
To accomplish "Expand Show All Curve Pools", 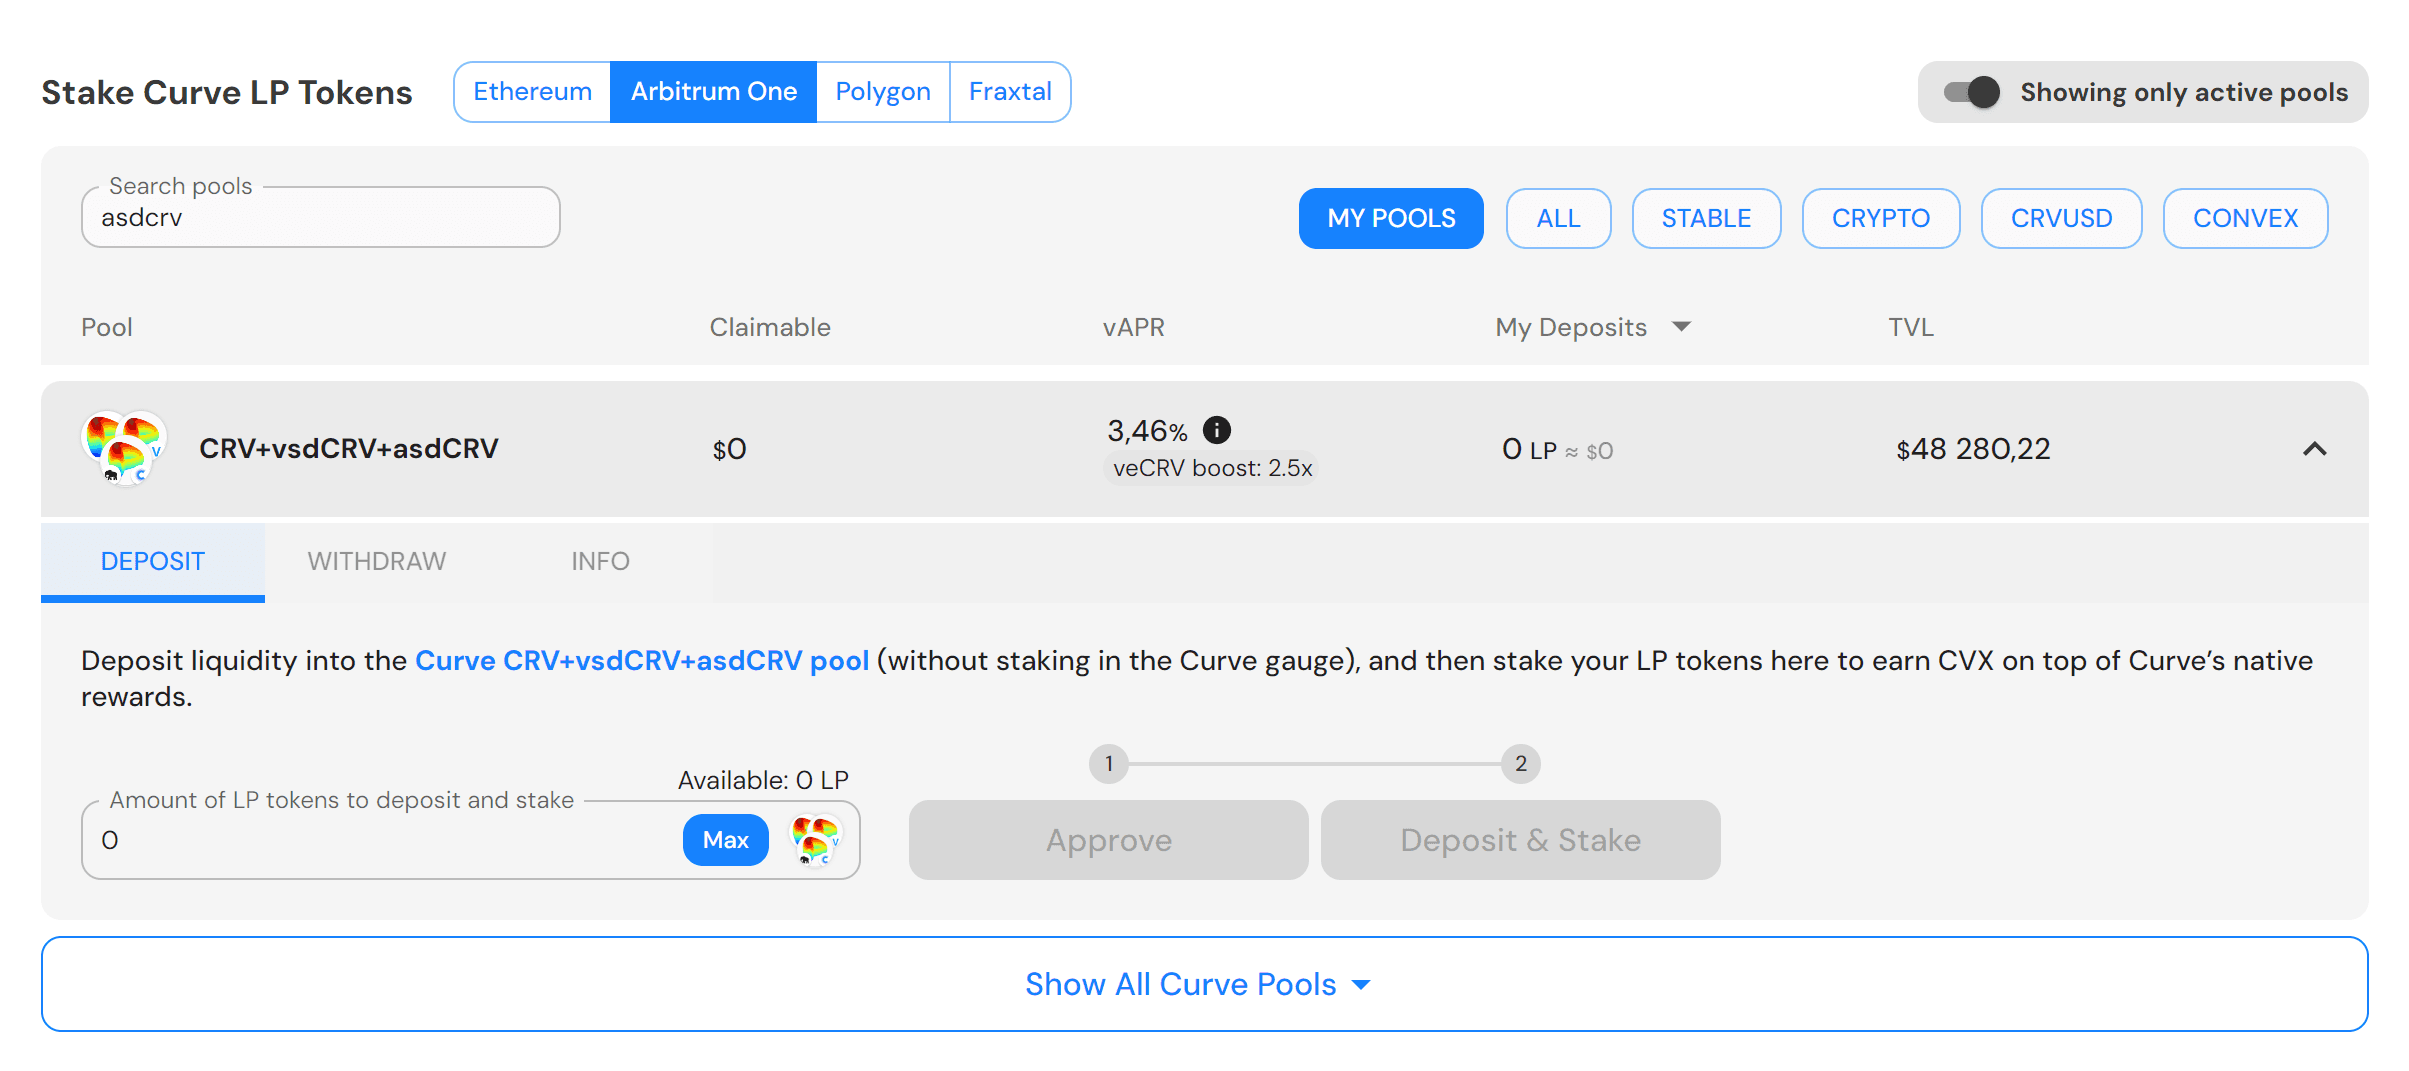I will pyautogui.click(x=1204, y=984).
